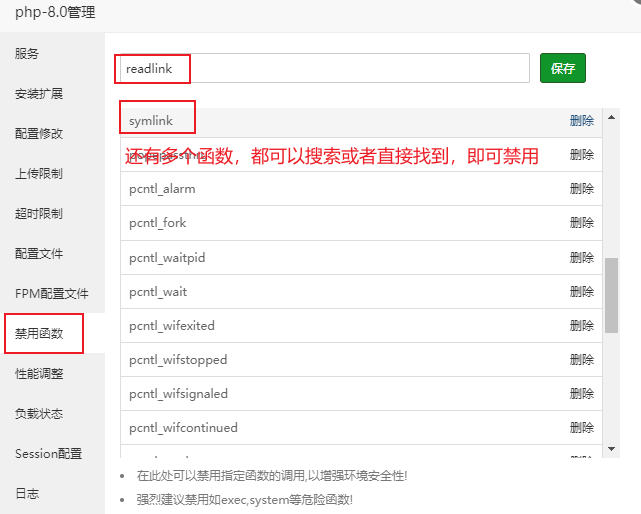Screen dimensions: 641x514
Task: Remove pcntl_waitpid from the list
Action: click(581, 257)
